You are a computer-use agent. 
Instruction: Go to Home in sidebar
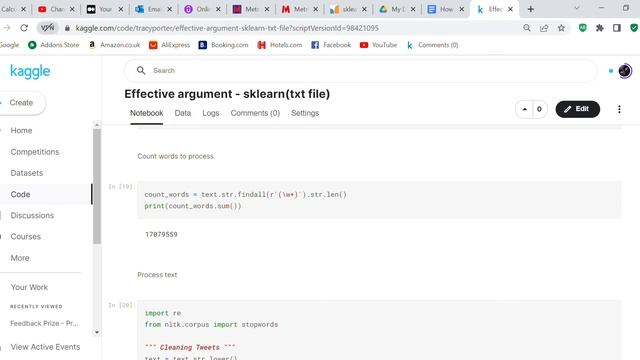[21, 131]
